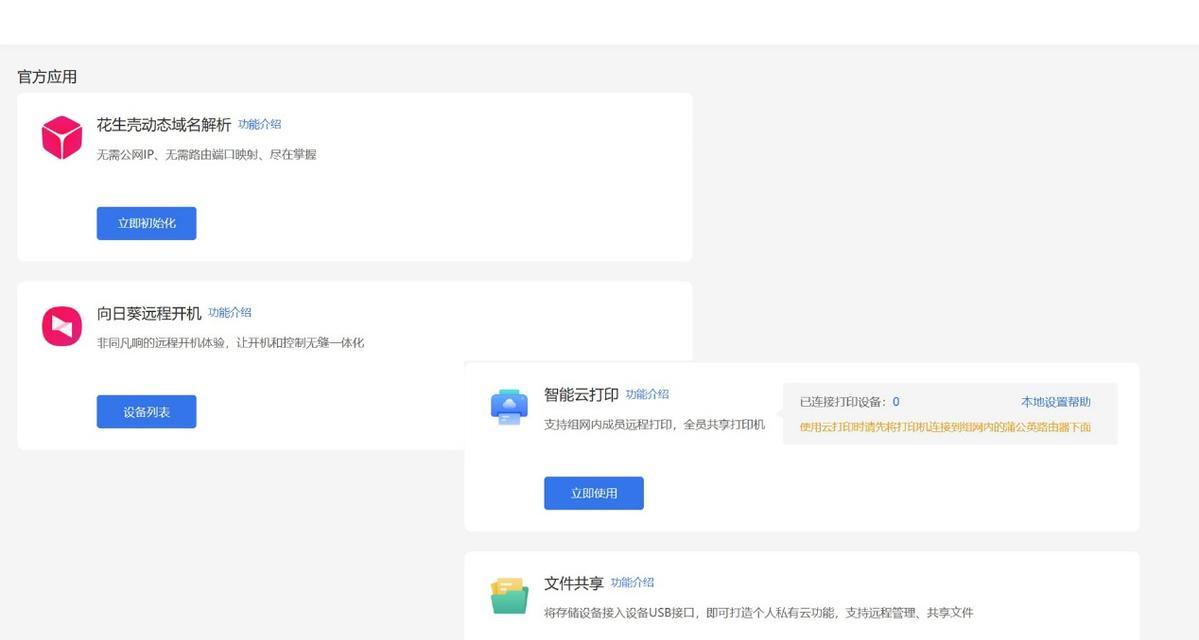Click the 将存储设备接入设备USB接口 description
Screen dimensions: 1199x640
[758, 612]
